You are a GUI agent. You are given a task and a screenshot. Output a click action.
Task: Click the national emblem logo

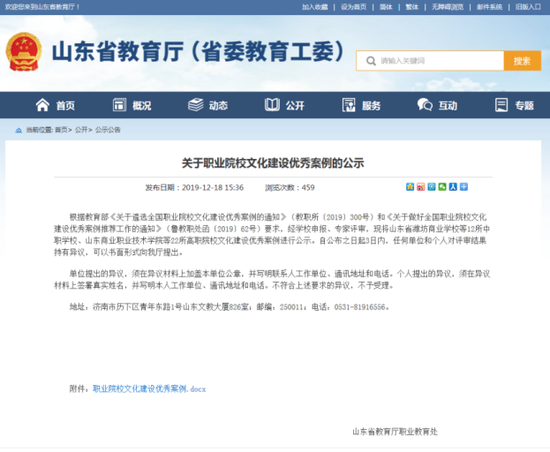[24, 52]
